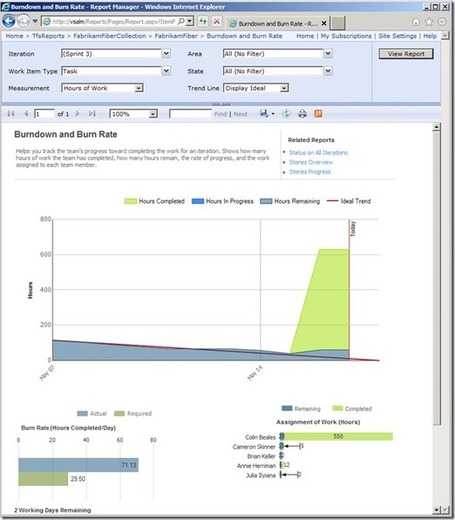Open Trend Line dropdown Display Ideal

(x=284, y=88)
